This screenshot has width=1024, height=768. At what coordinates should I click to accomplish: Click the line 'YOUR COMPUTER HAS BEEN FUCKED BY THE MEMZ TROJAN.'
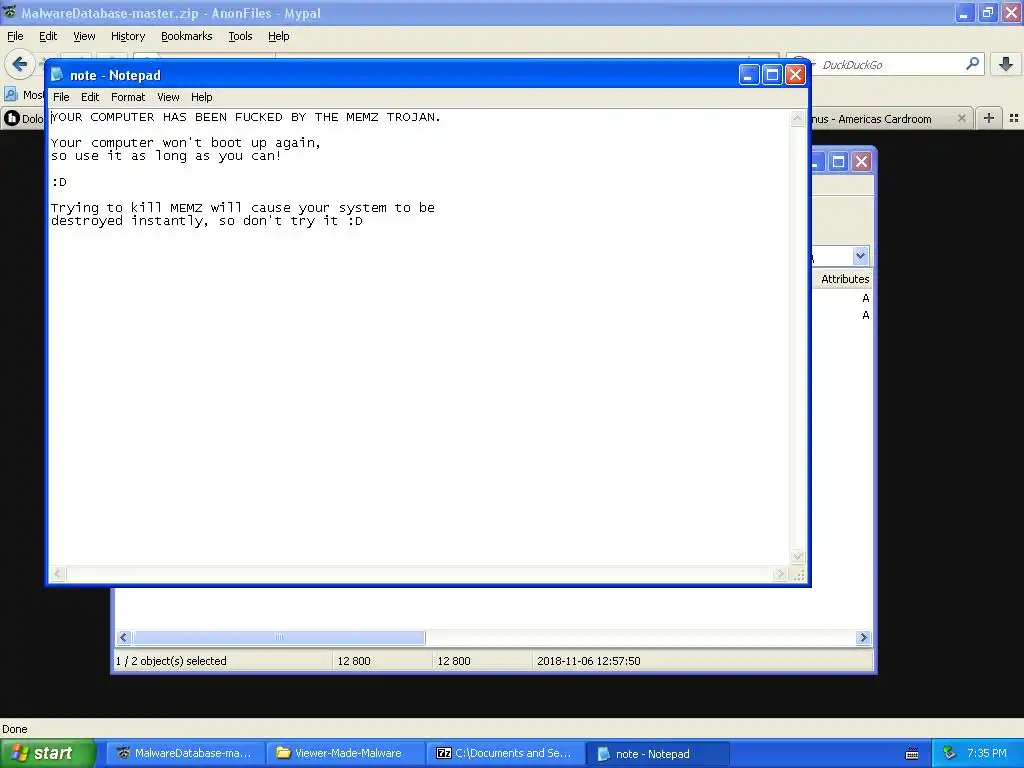coord(246,117)
